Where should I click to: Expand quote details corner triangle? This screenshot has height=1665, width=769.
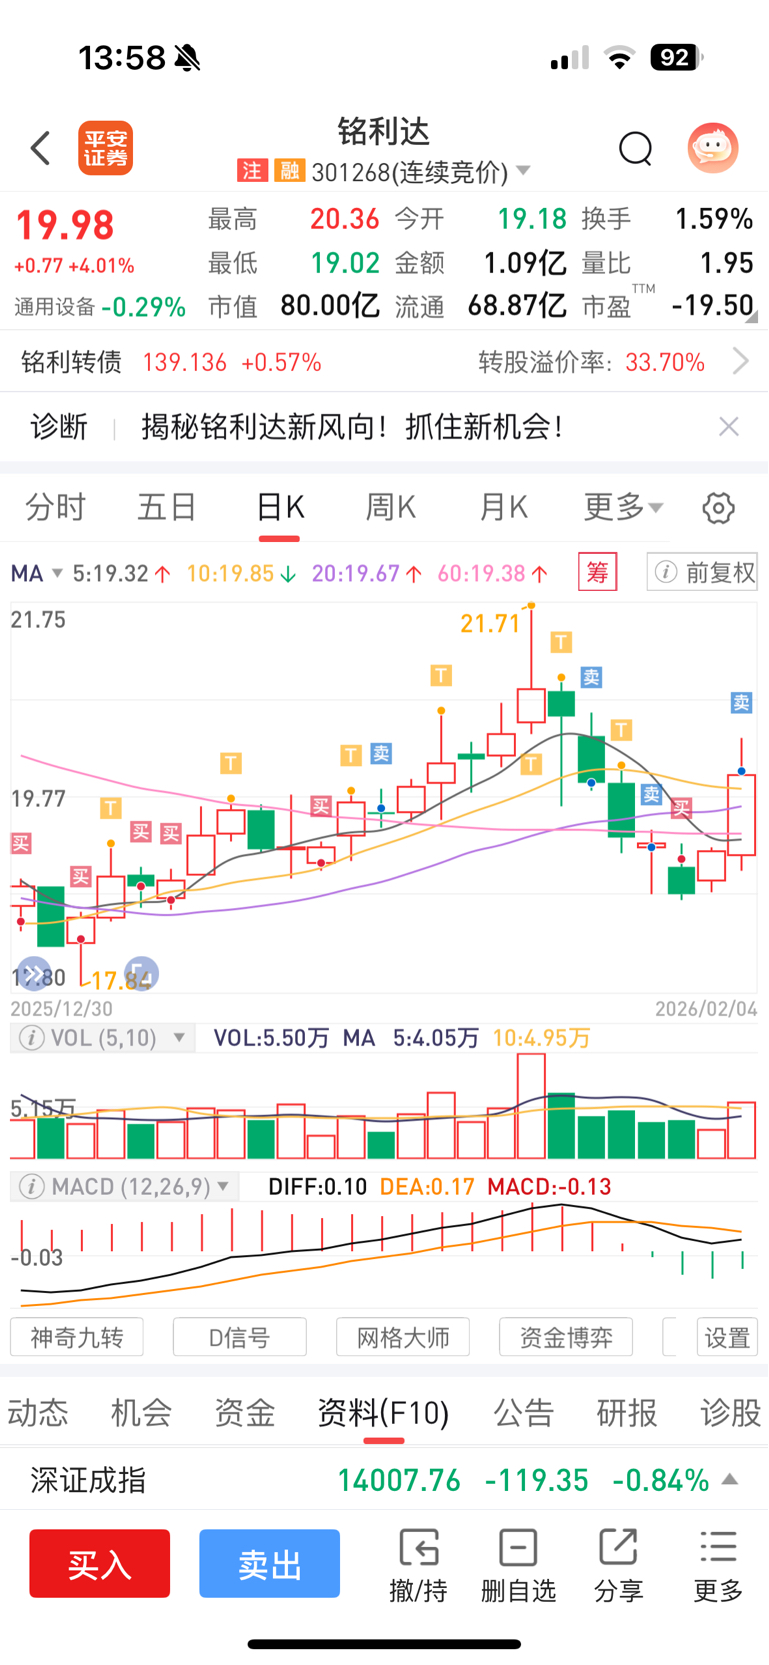751,317
